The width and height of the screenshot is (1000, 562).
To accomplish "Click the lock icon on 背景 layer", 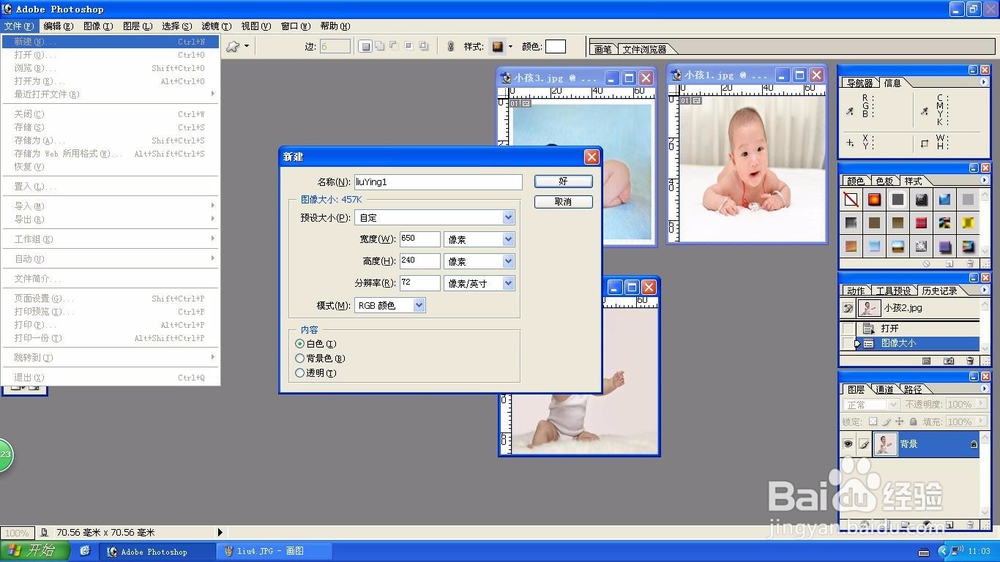I will [974, 444].
